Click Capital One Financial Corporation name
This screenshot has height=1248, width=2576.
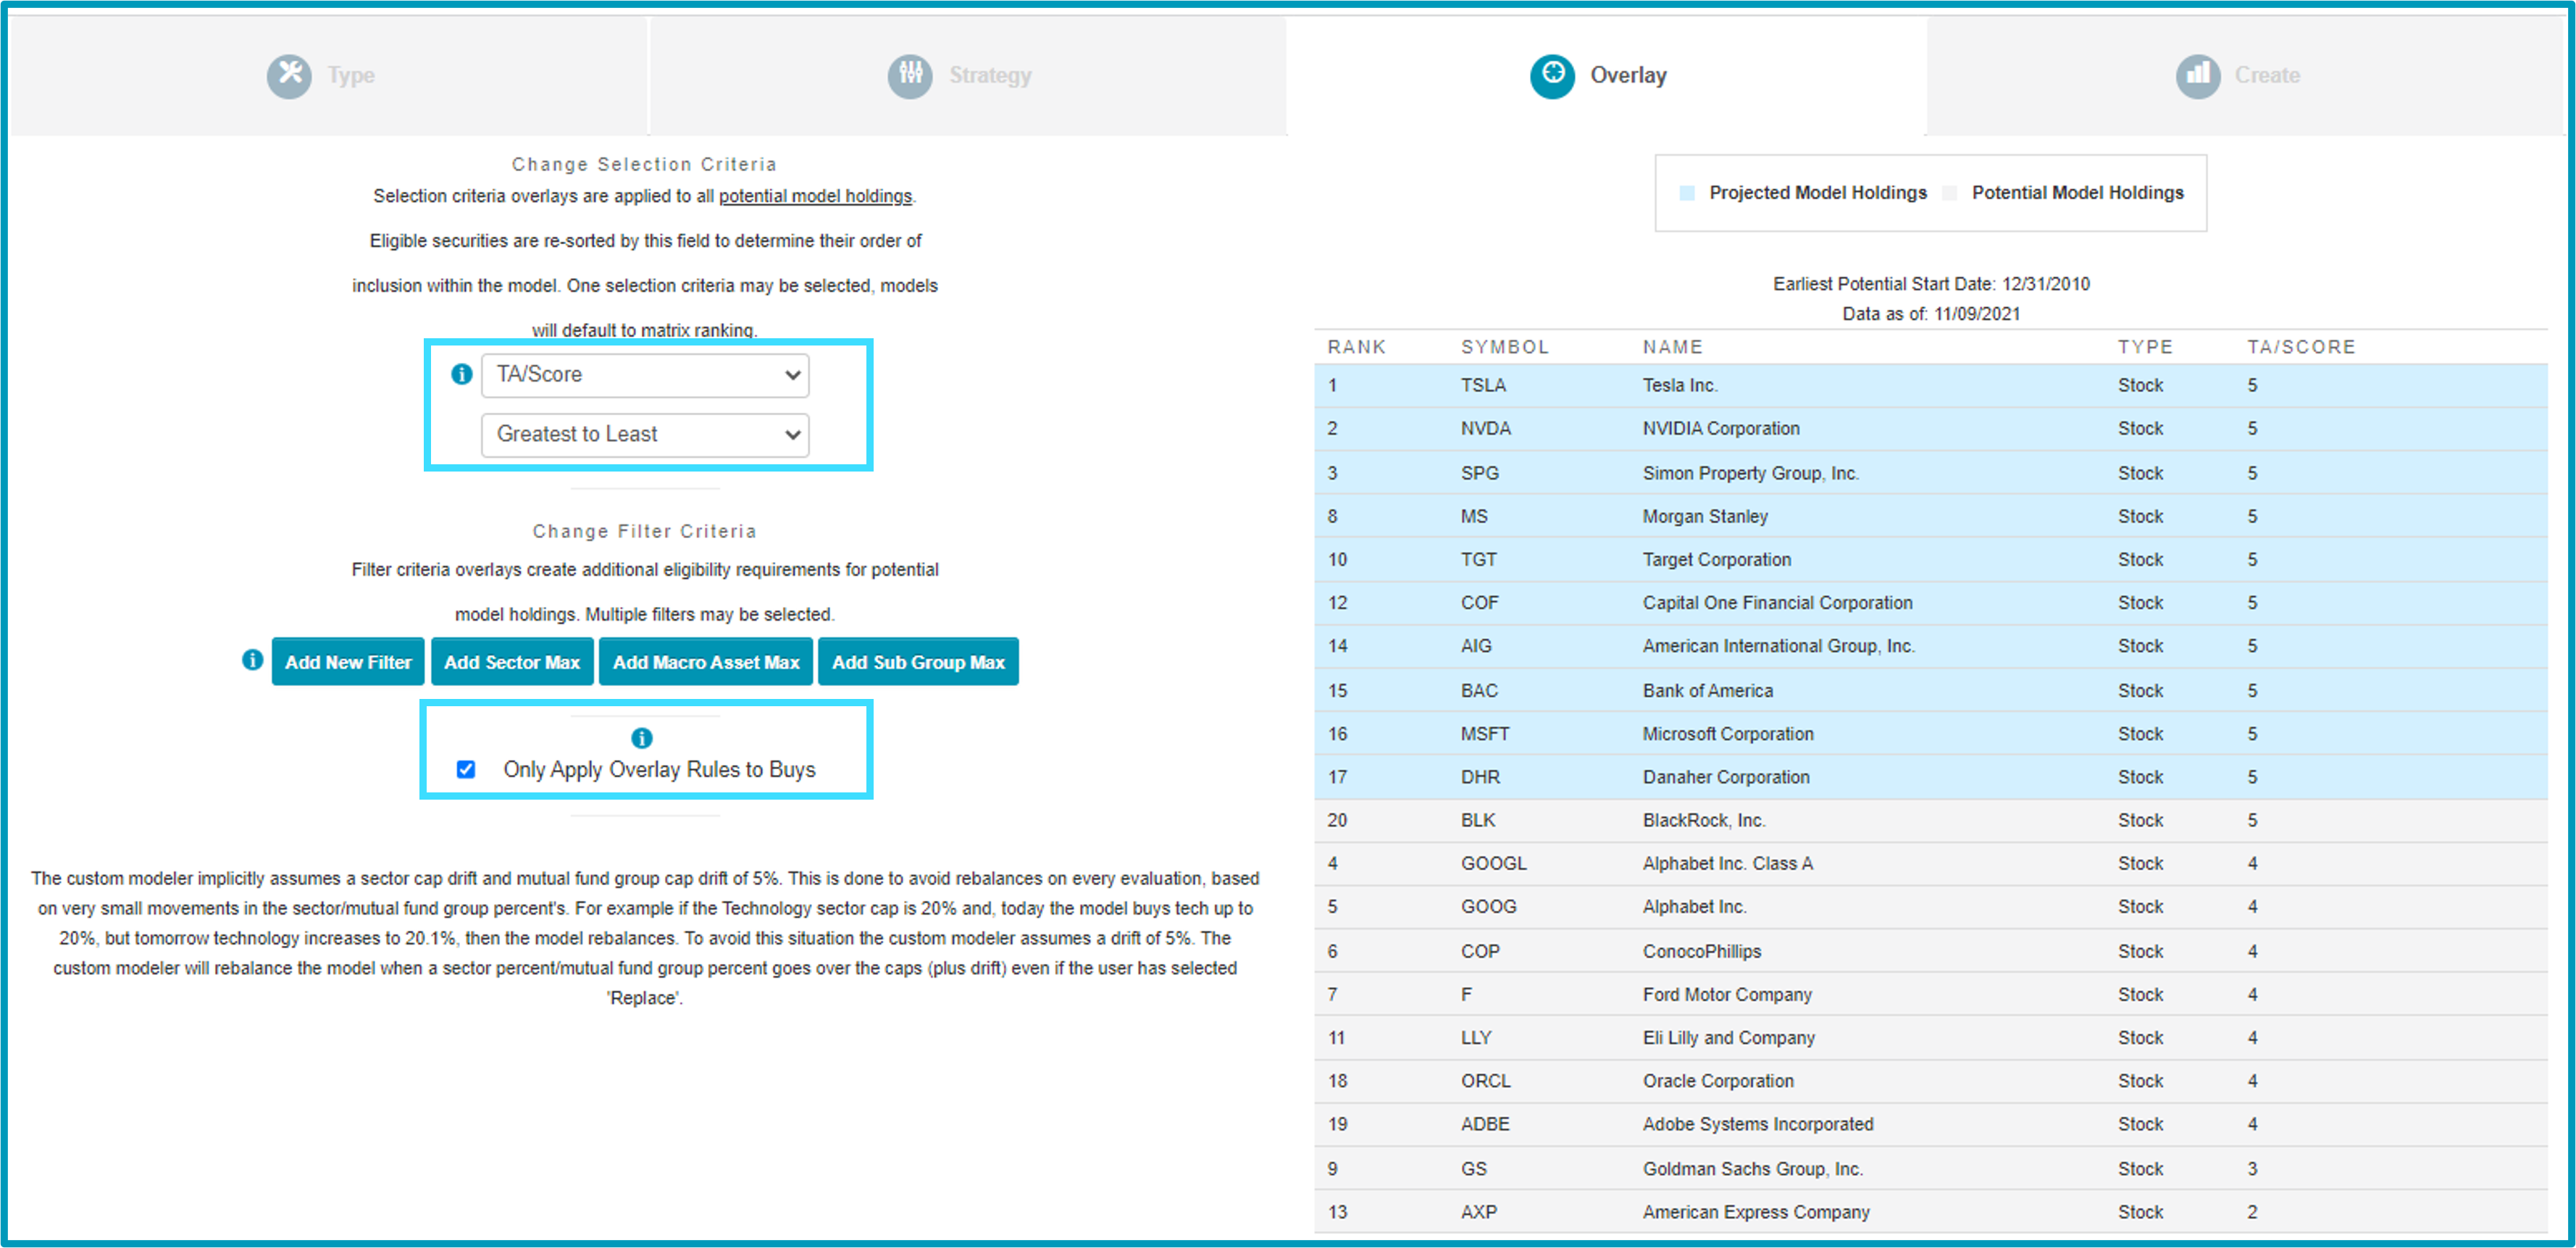pyautogui.click(x=1777, y=602)
